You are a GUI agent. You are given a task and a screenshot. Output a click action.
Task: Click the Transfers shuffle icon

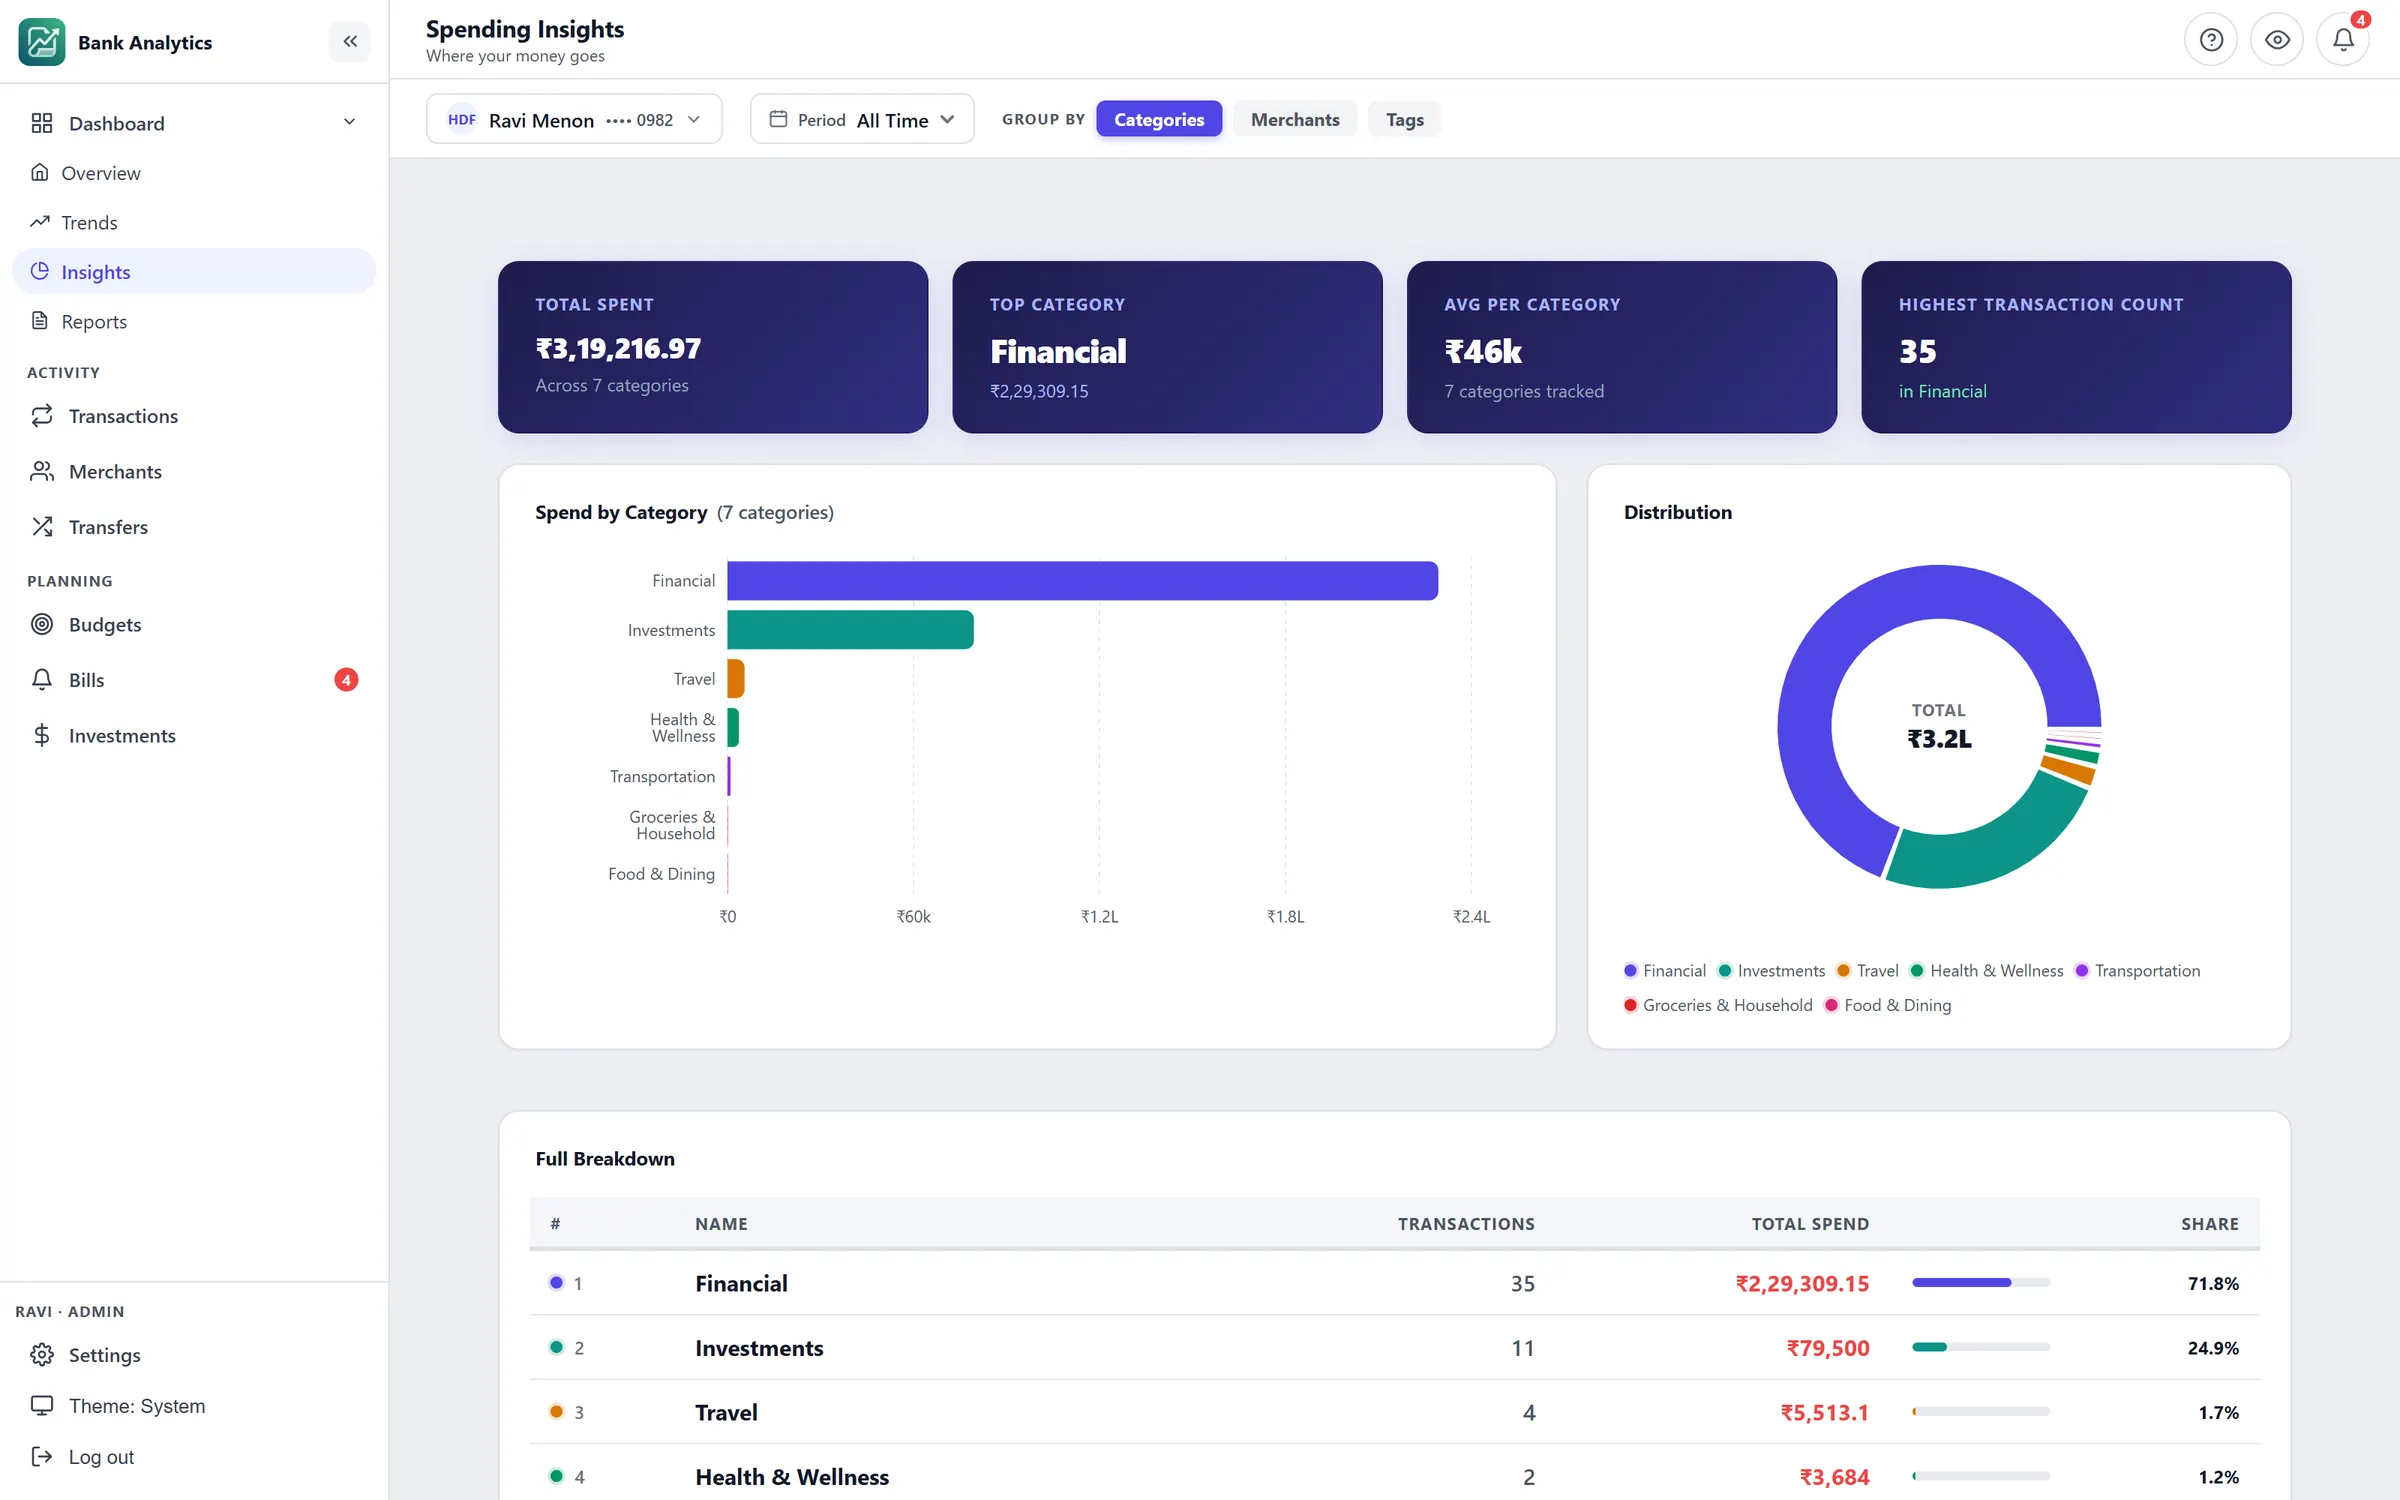(x=42, y=527)
